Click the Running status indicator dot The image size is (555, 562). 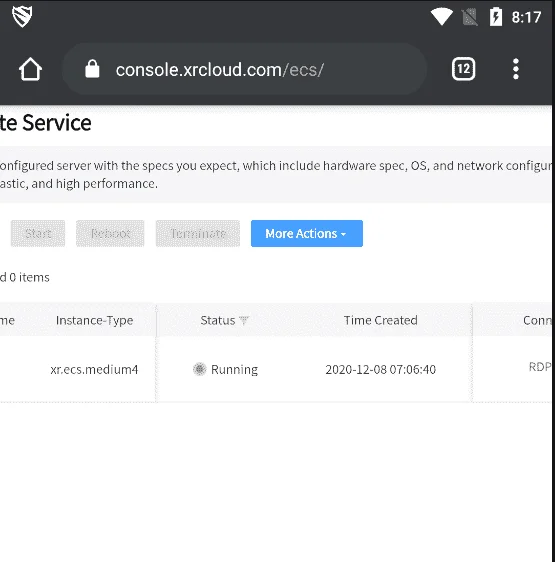pos(200,369)
